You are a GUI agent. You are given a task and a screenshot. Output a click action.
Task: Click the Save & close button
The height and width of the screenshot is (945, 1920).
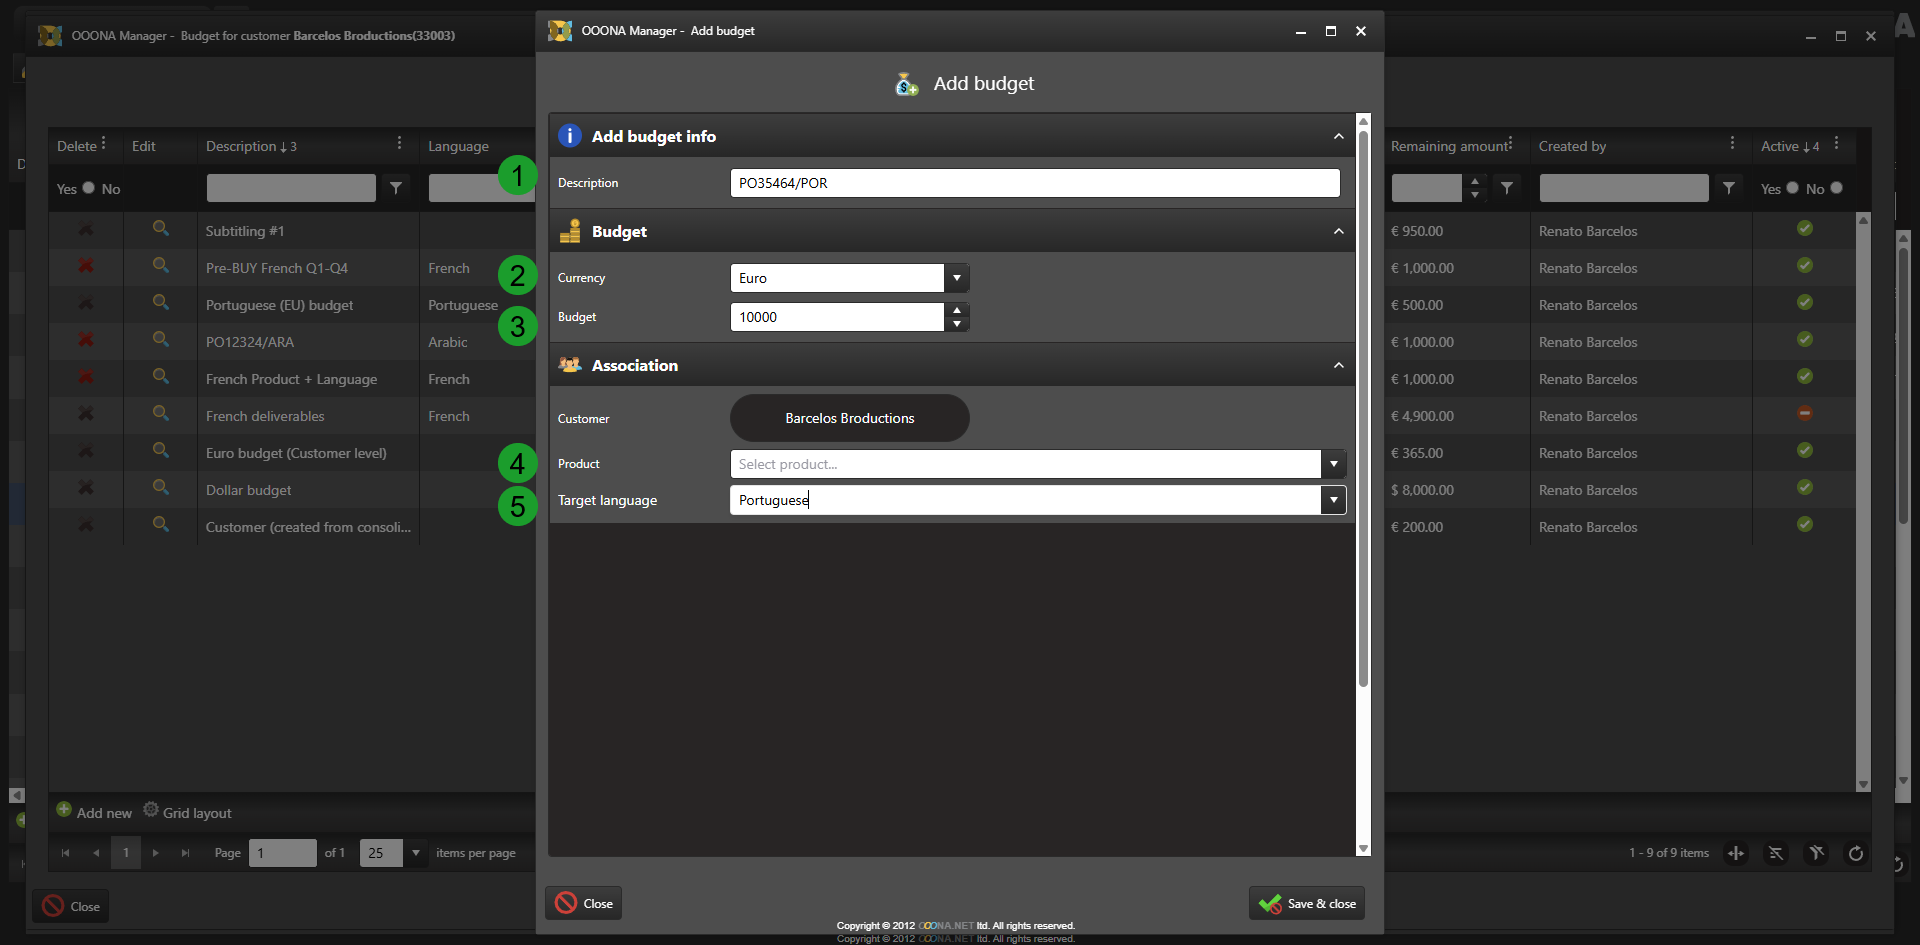[x=1307, y=903]
